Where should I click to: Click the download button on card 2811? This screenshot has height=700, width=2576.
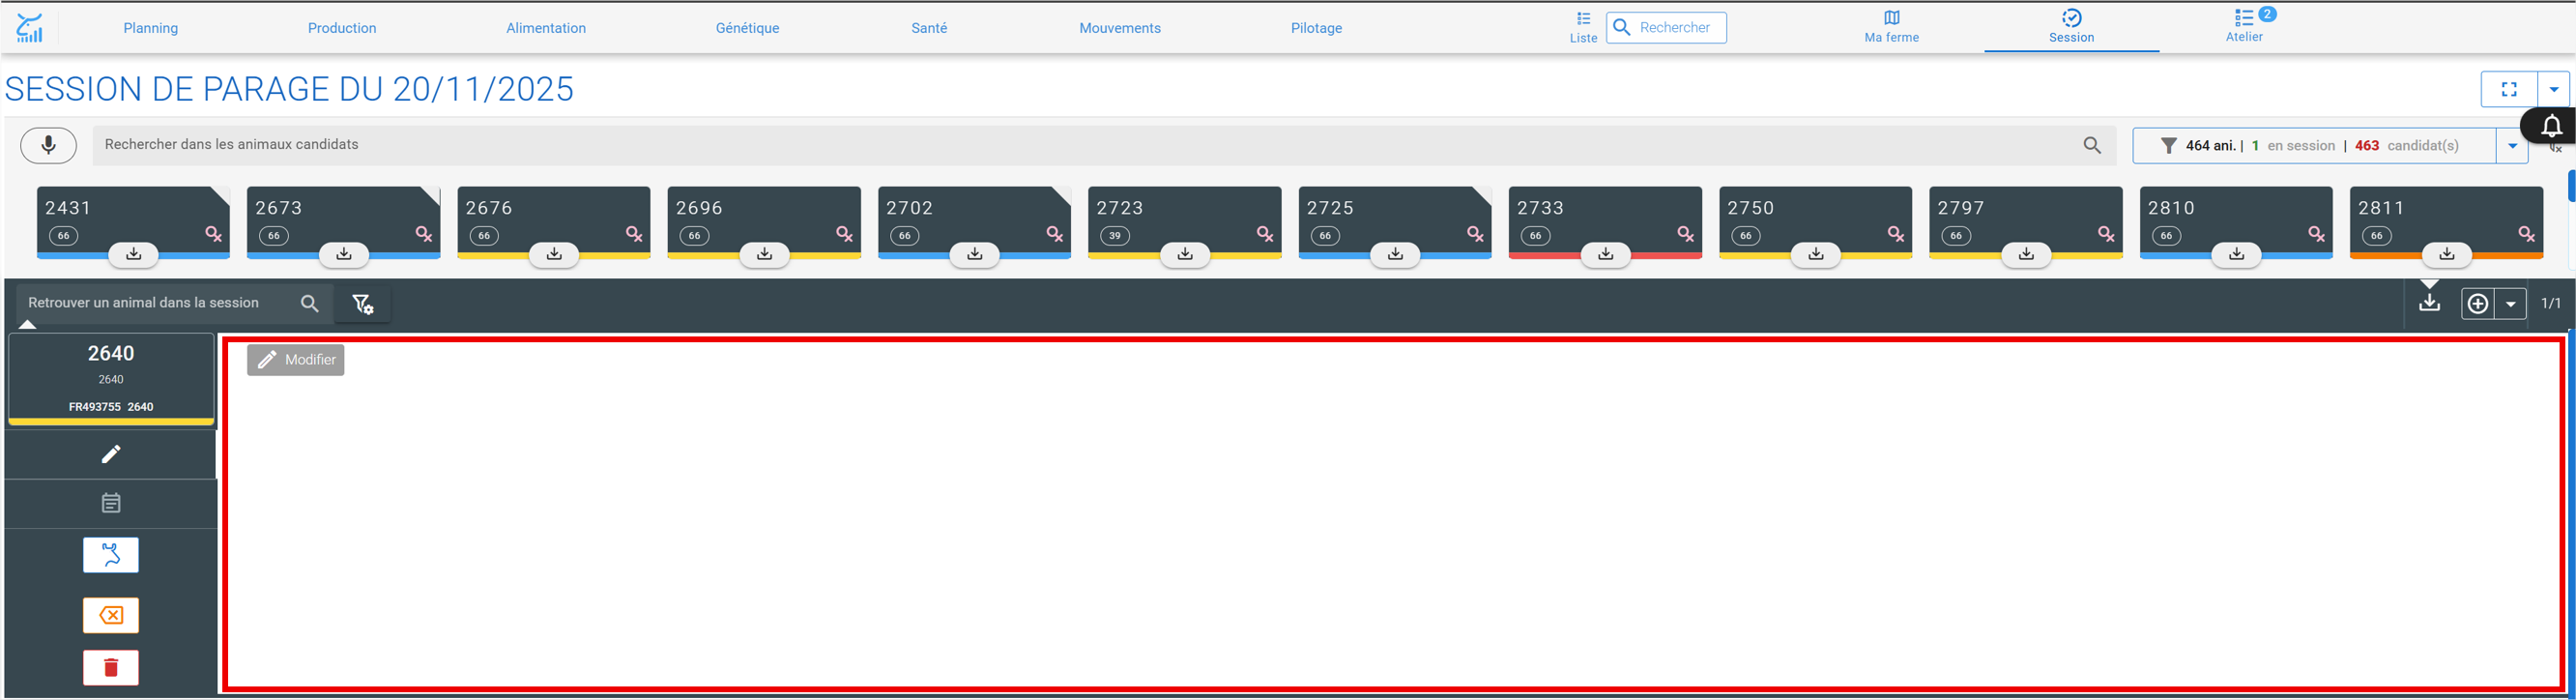2446,254
